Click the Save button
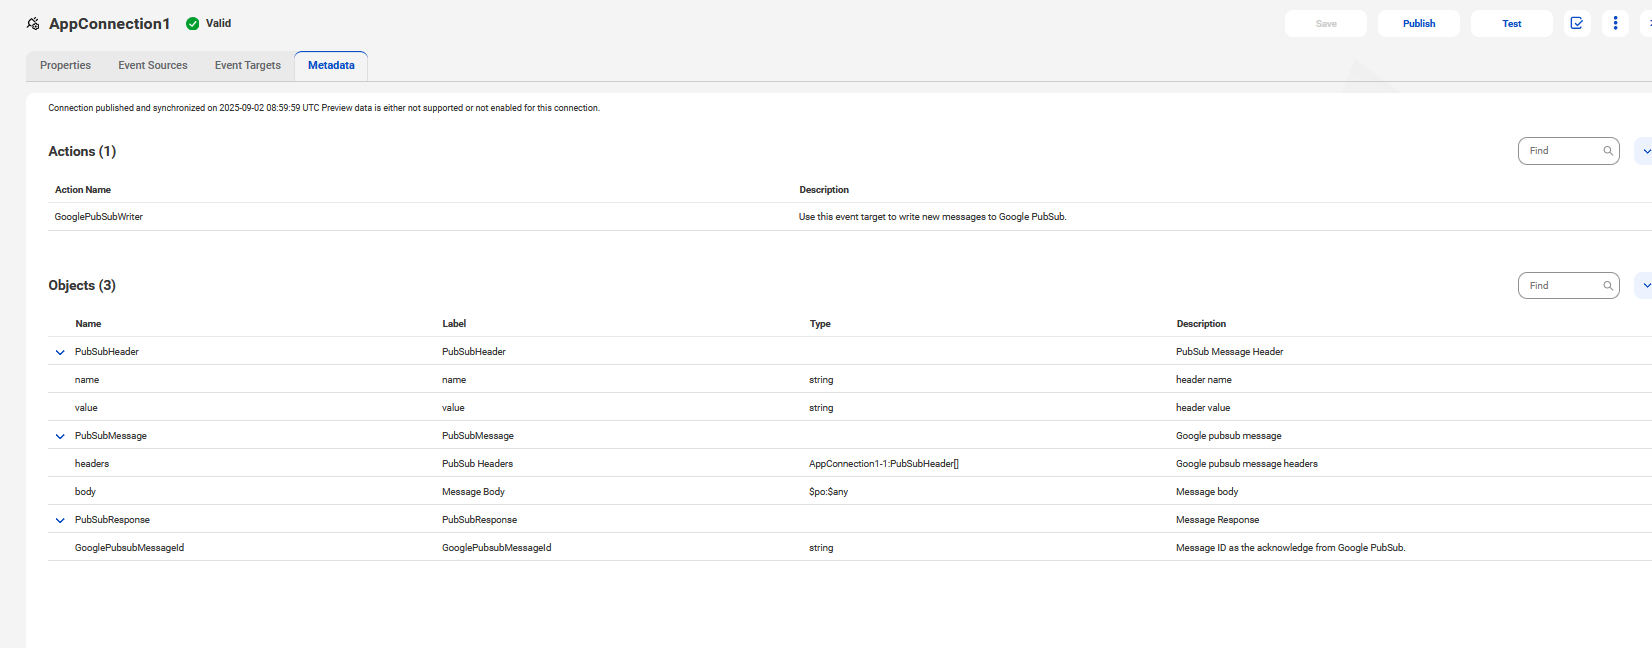 click(1326, 23)
